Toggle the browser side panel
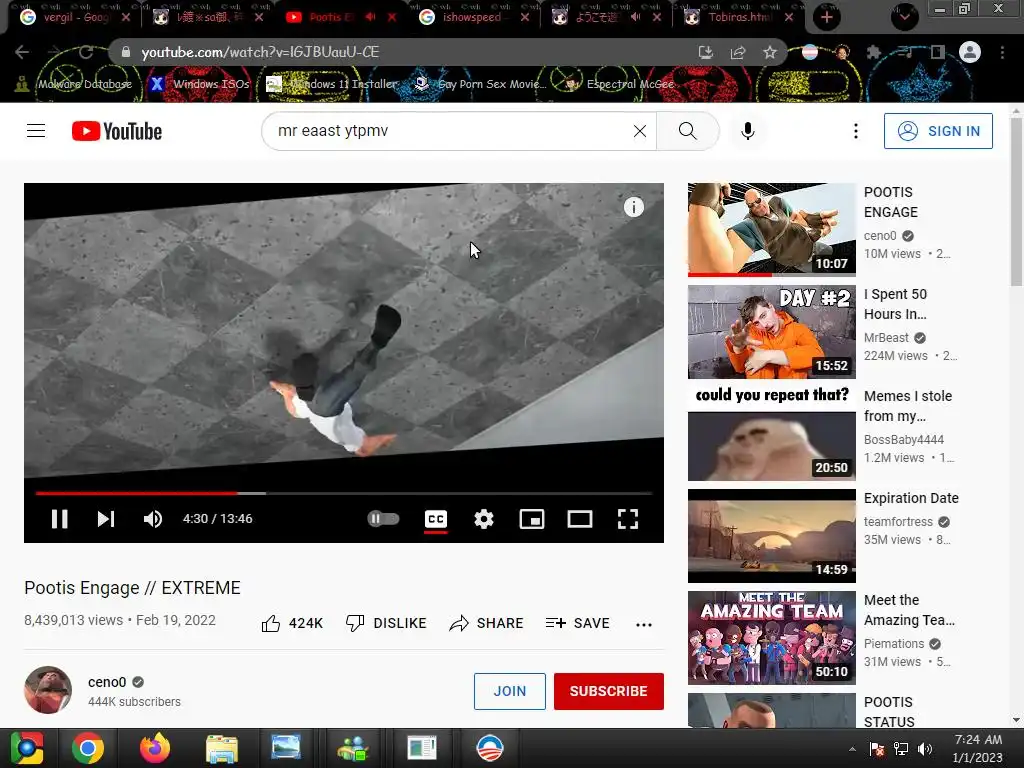 (x=938, y=52)
